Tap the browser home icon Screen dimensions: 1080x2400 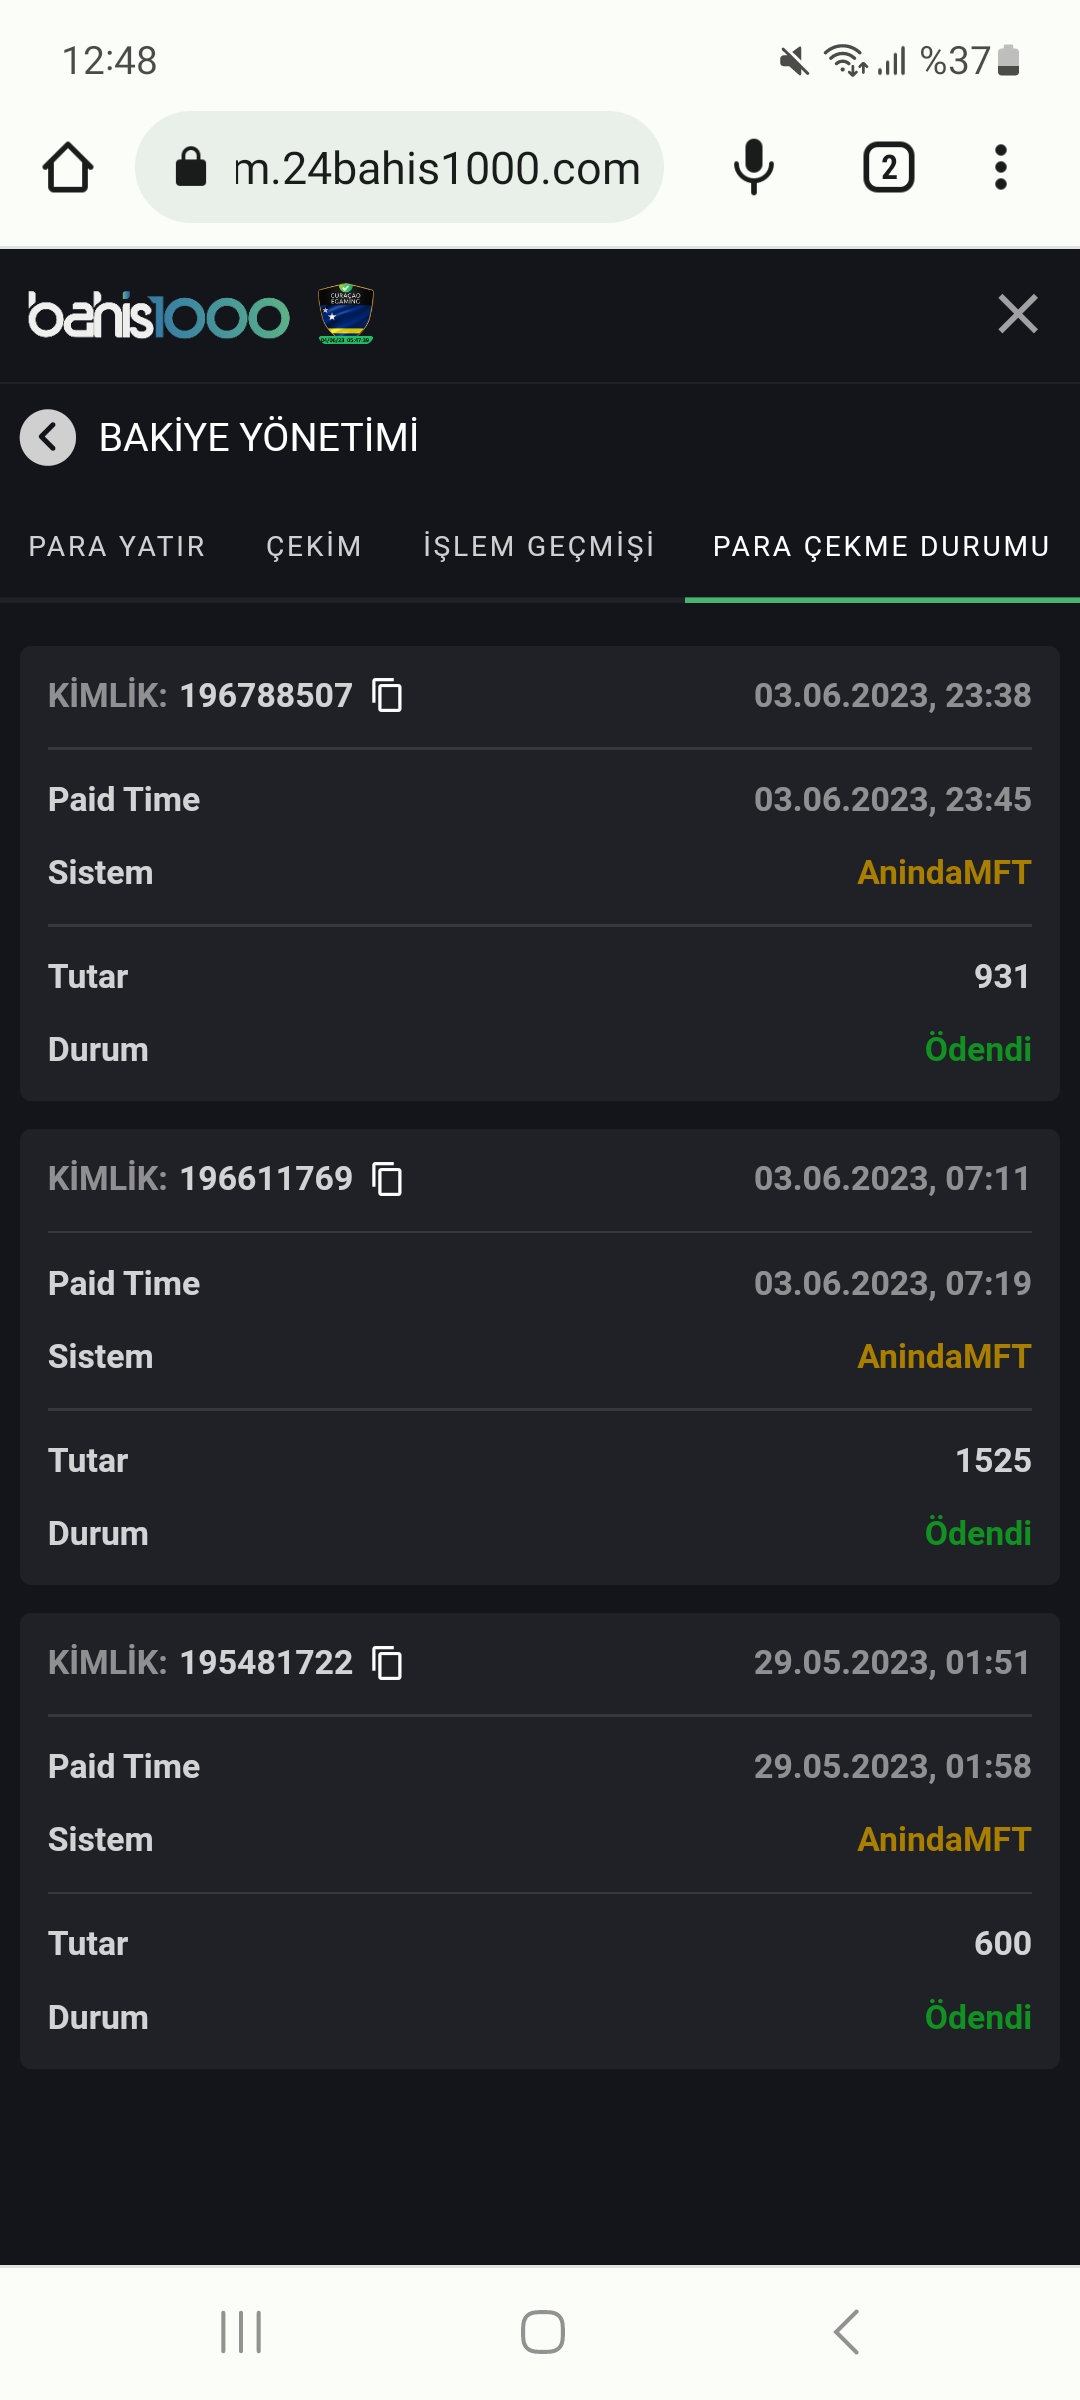pos(68,167)
